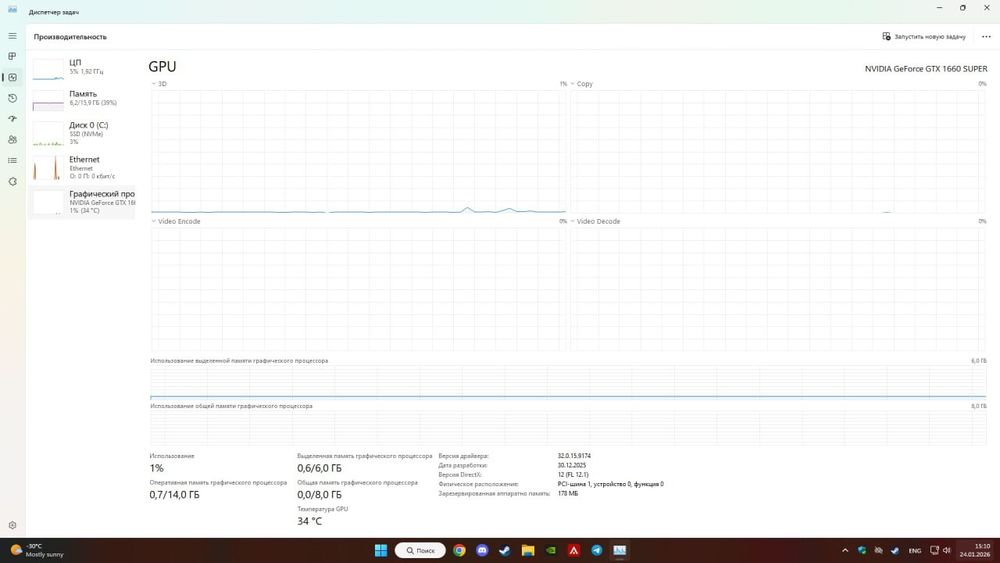Open Steam from the taskbar
The image size is (1000, 563).
[x=504, y=550]
